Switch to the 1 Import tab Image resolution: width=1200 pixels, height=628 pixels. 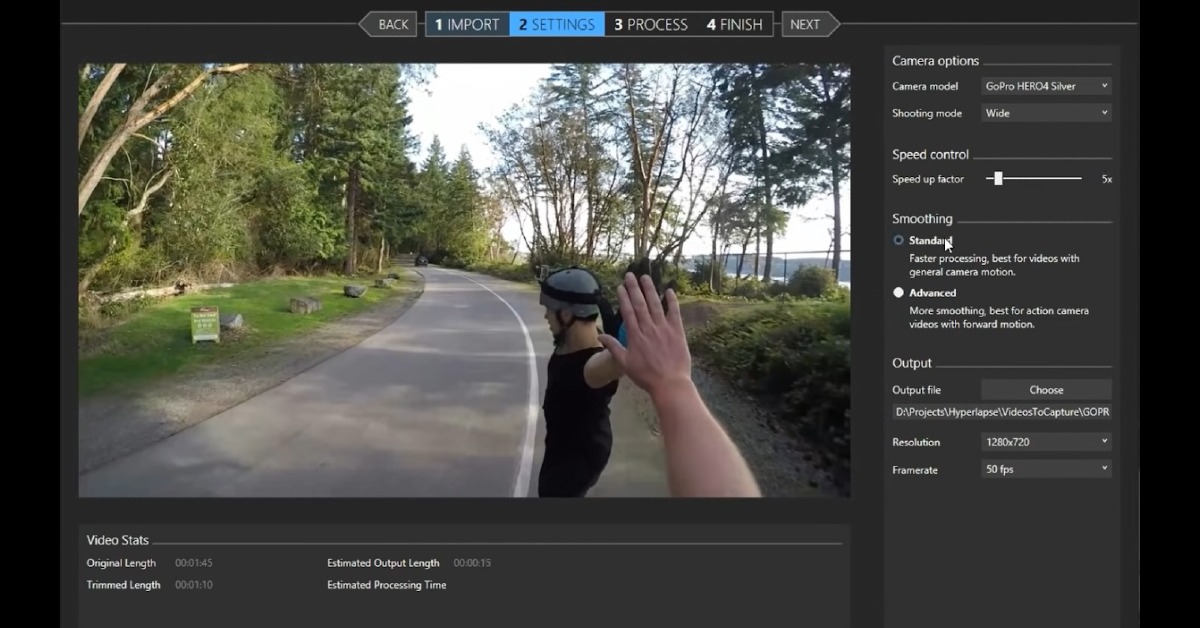466,24
